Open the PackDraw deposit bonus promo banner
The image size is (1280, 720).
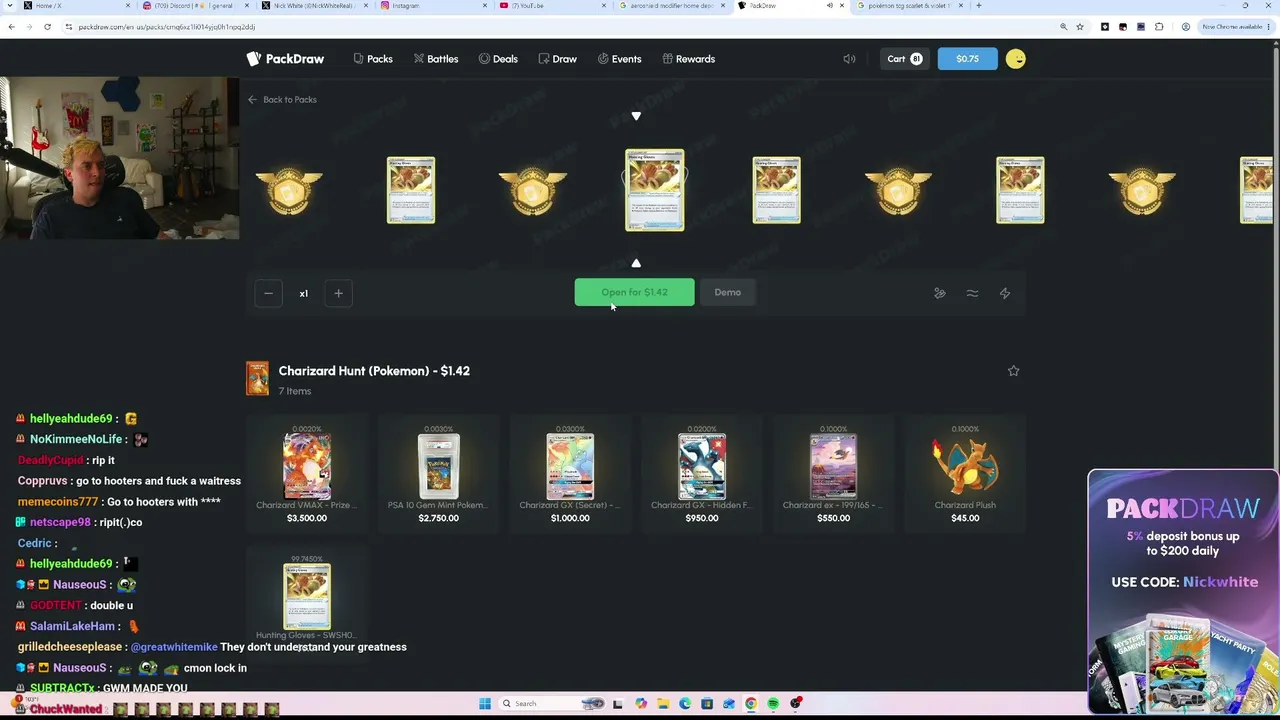pos(1183,591)
